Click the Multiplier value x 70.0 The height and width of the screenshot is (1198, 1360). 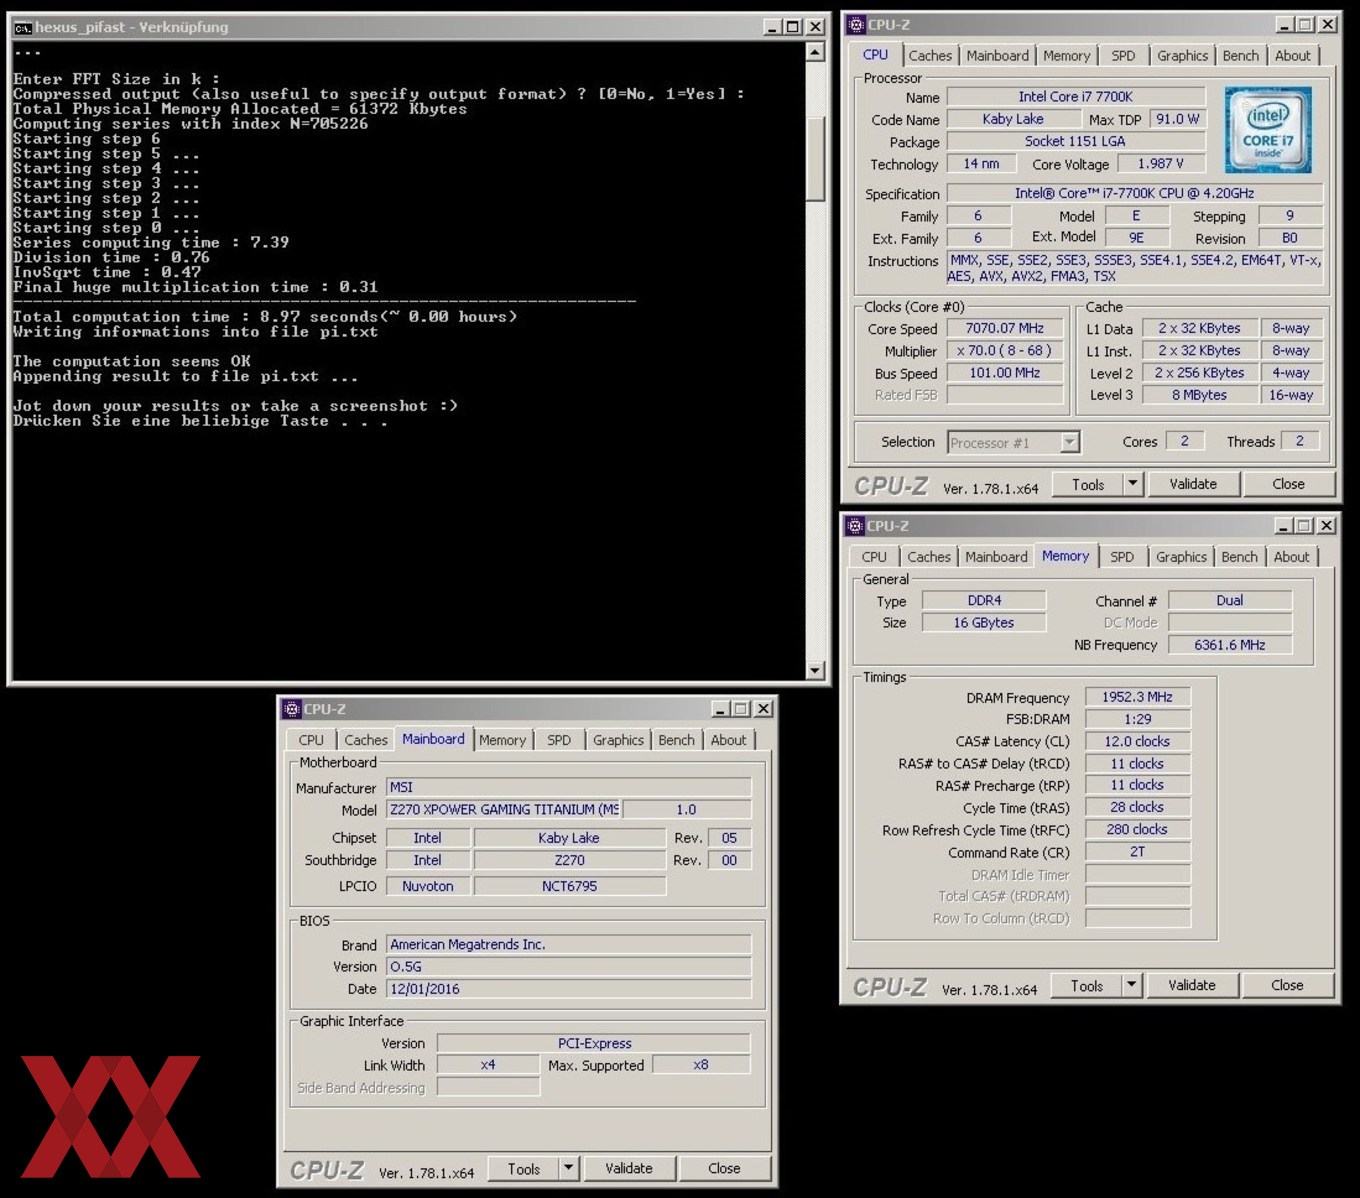1004,350
